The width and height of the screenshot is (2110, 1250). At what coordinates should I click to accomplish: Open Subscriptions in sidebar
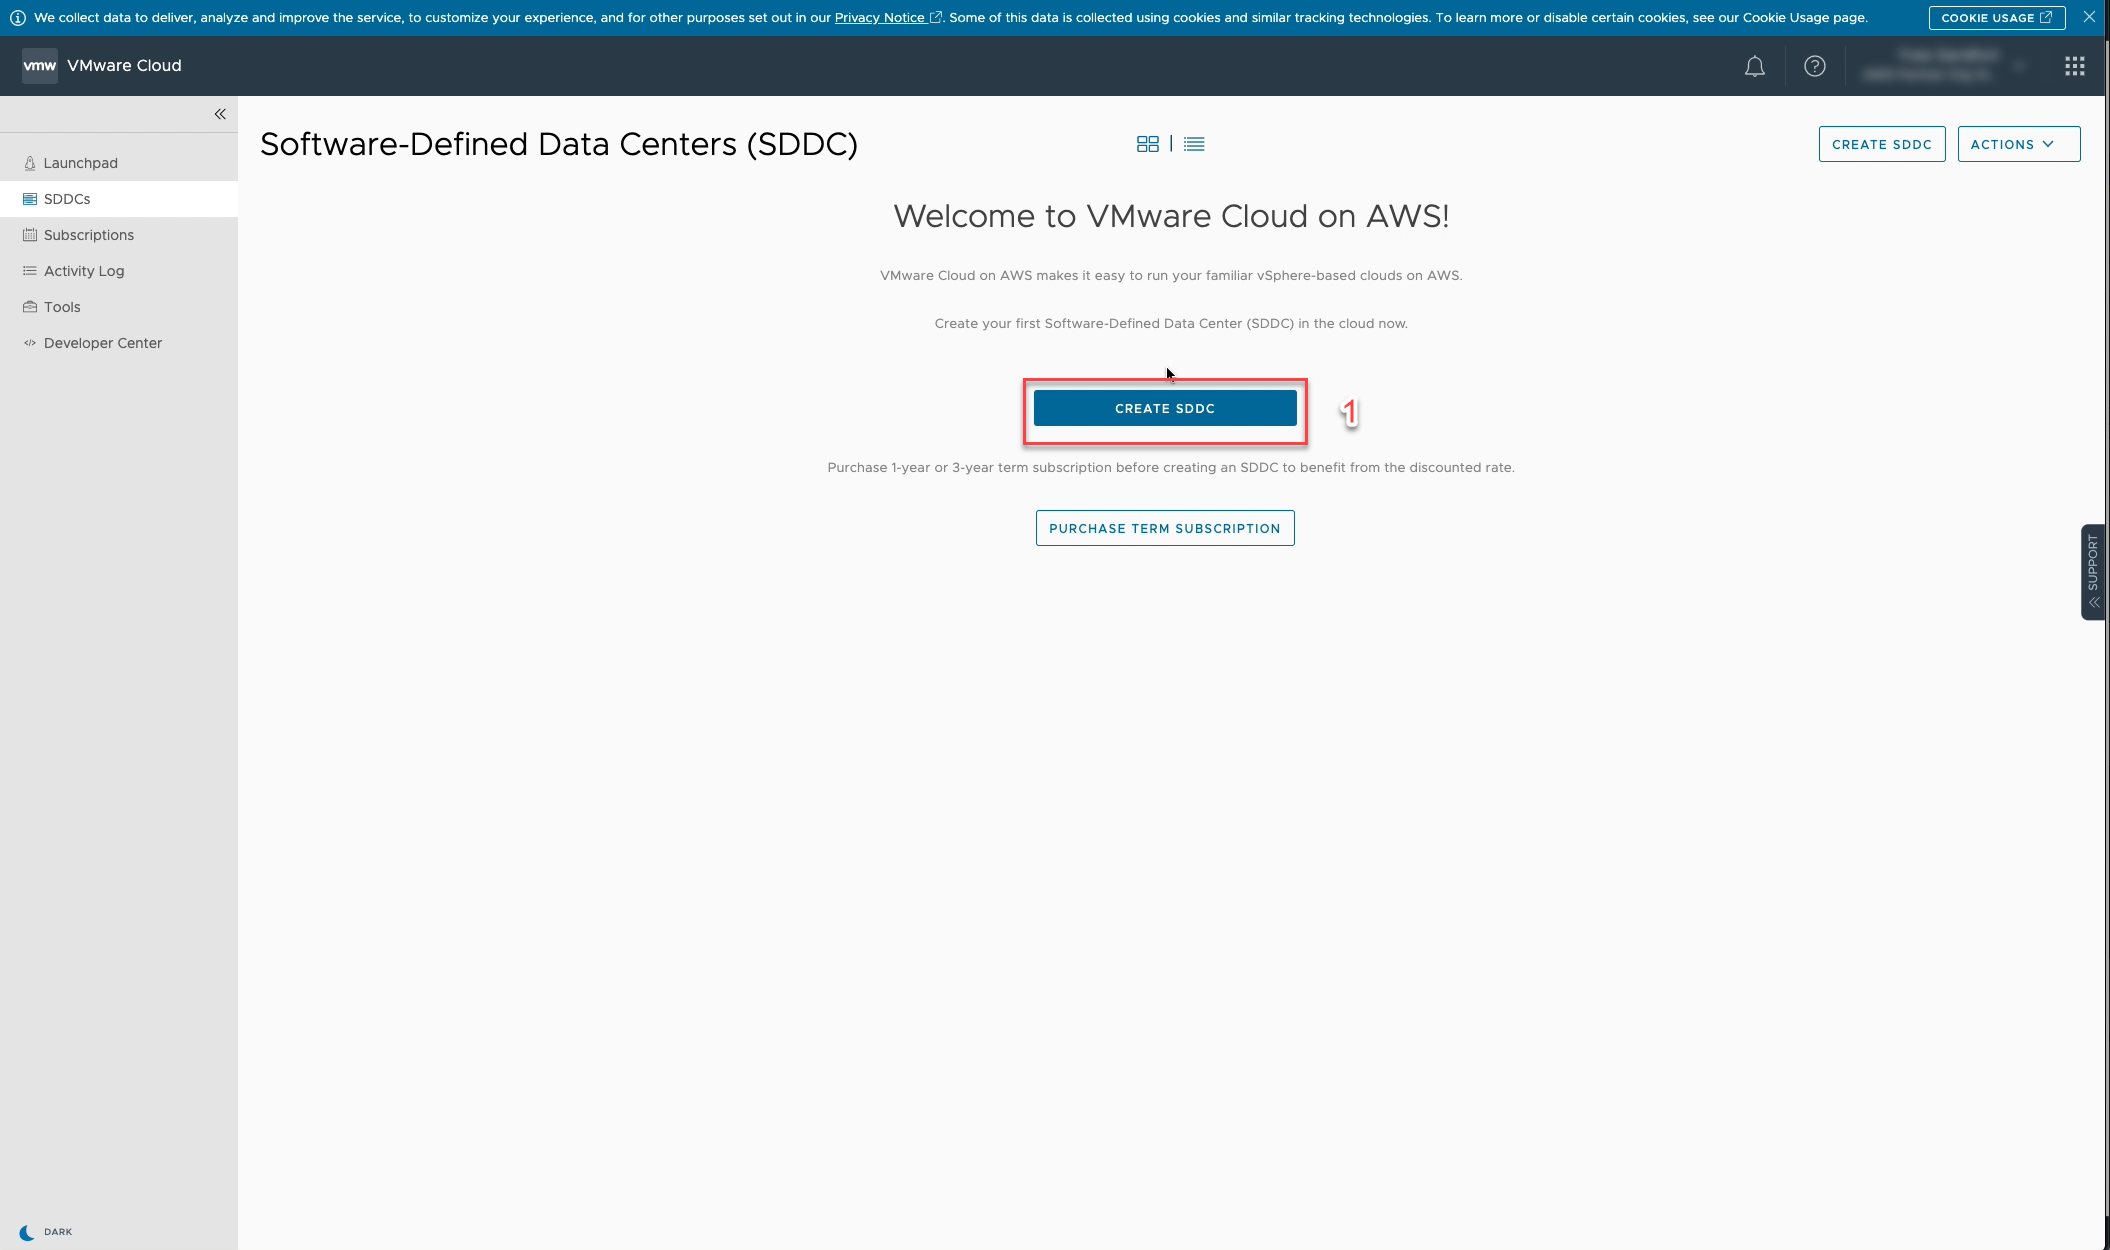tap(119, 235)
